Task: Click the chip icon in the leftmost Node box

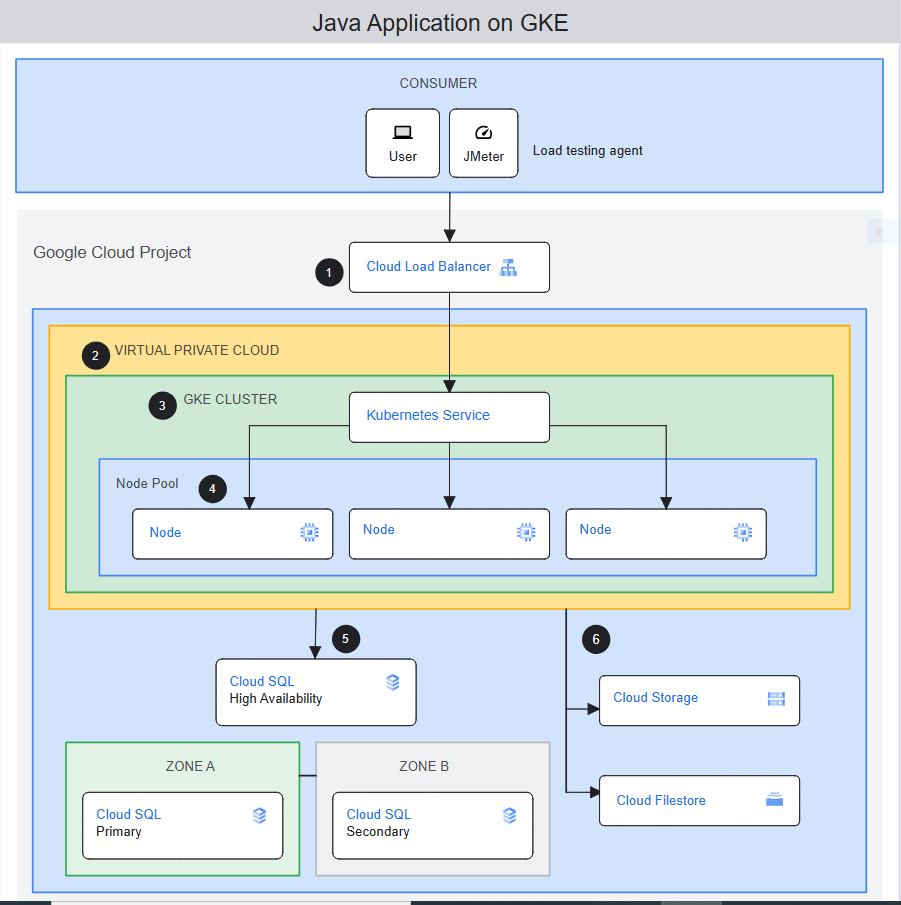Action: [x=309, y=532]
